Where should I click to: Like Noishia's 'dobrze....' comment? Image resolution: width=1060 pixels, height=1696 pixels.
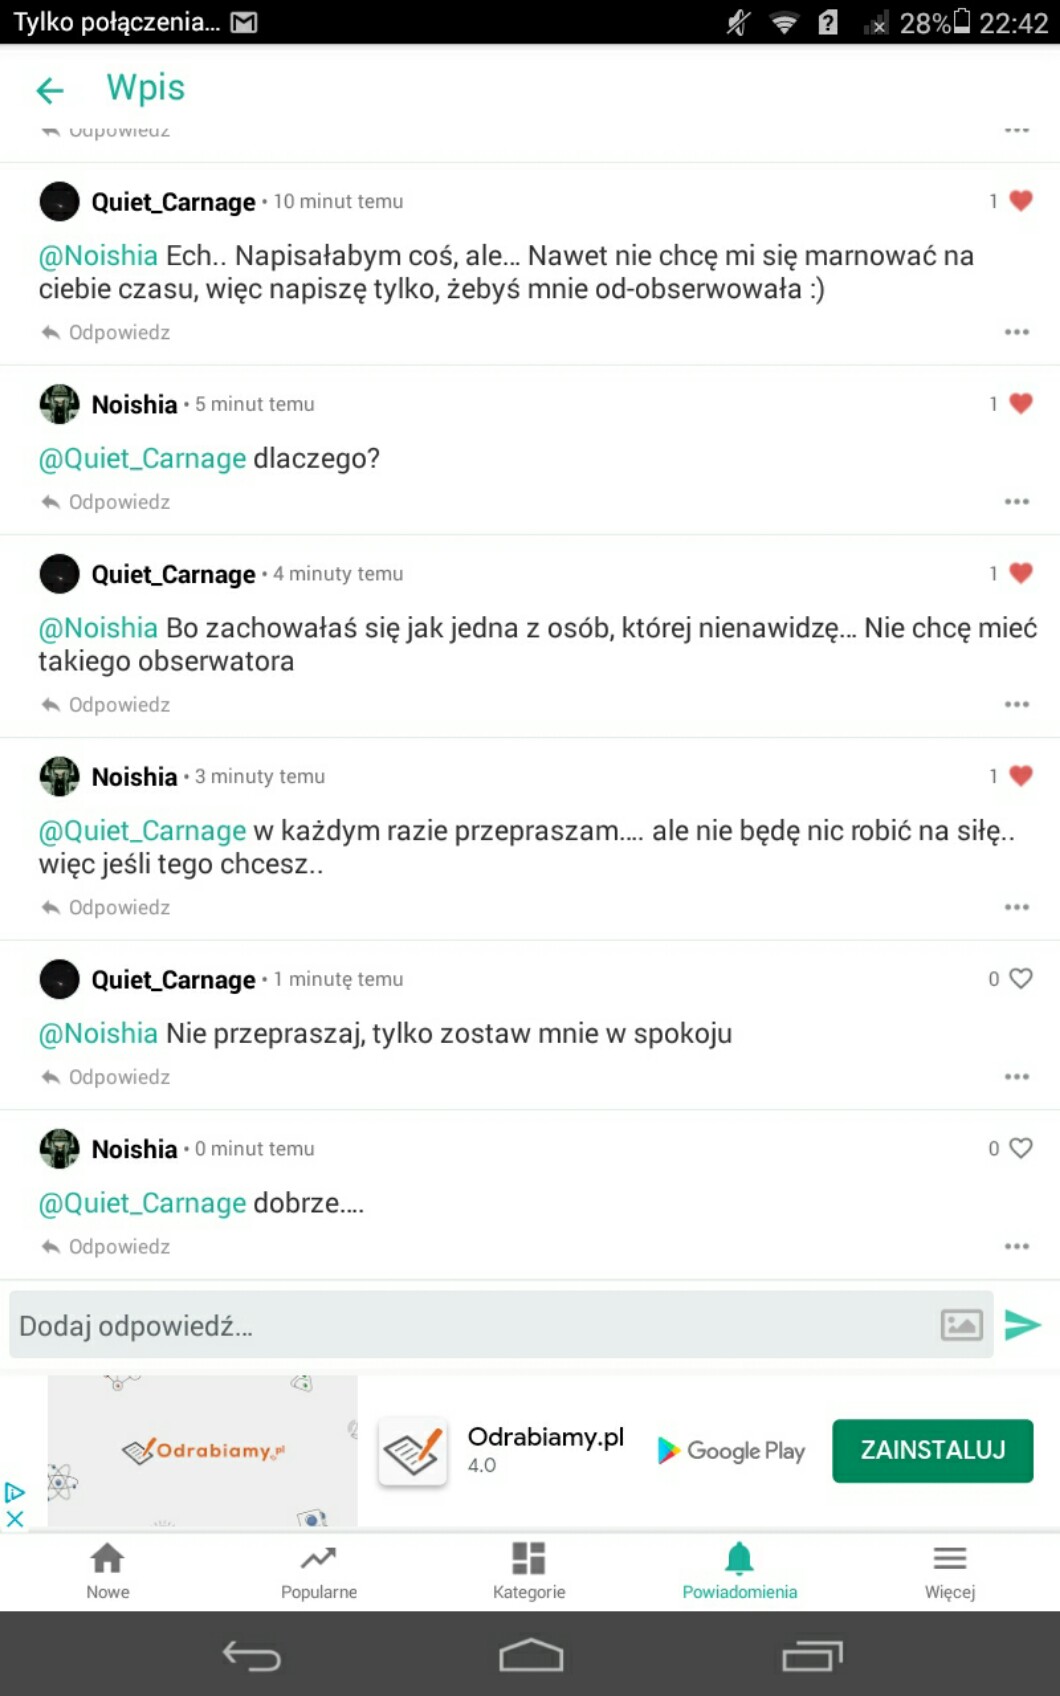[1020, 1148]
